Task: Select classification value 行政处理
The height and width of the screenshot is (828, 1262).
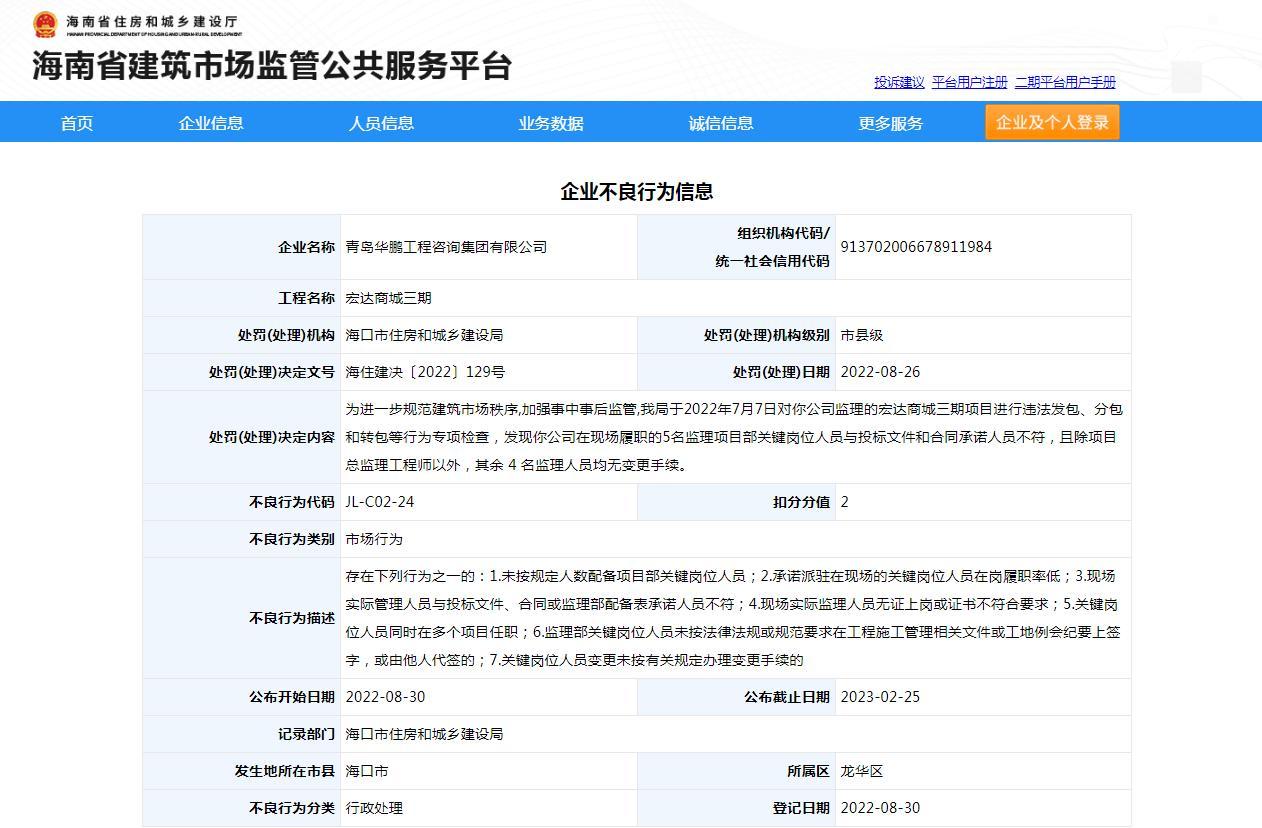Action: pos(374,808)
